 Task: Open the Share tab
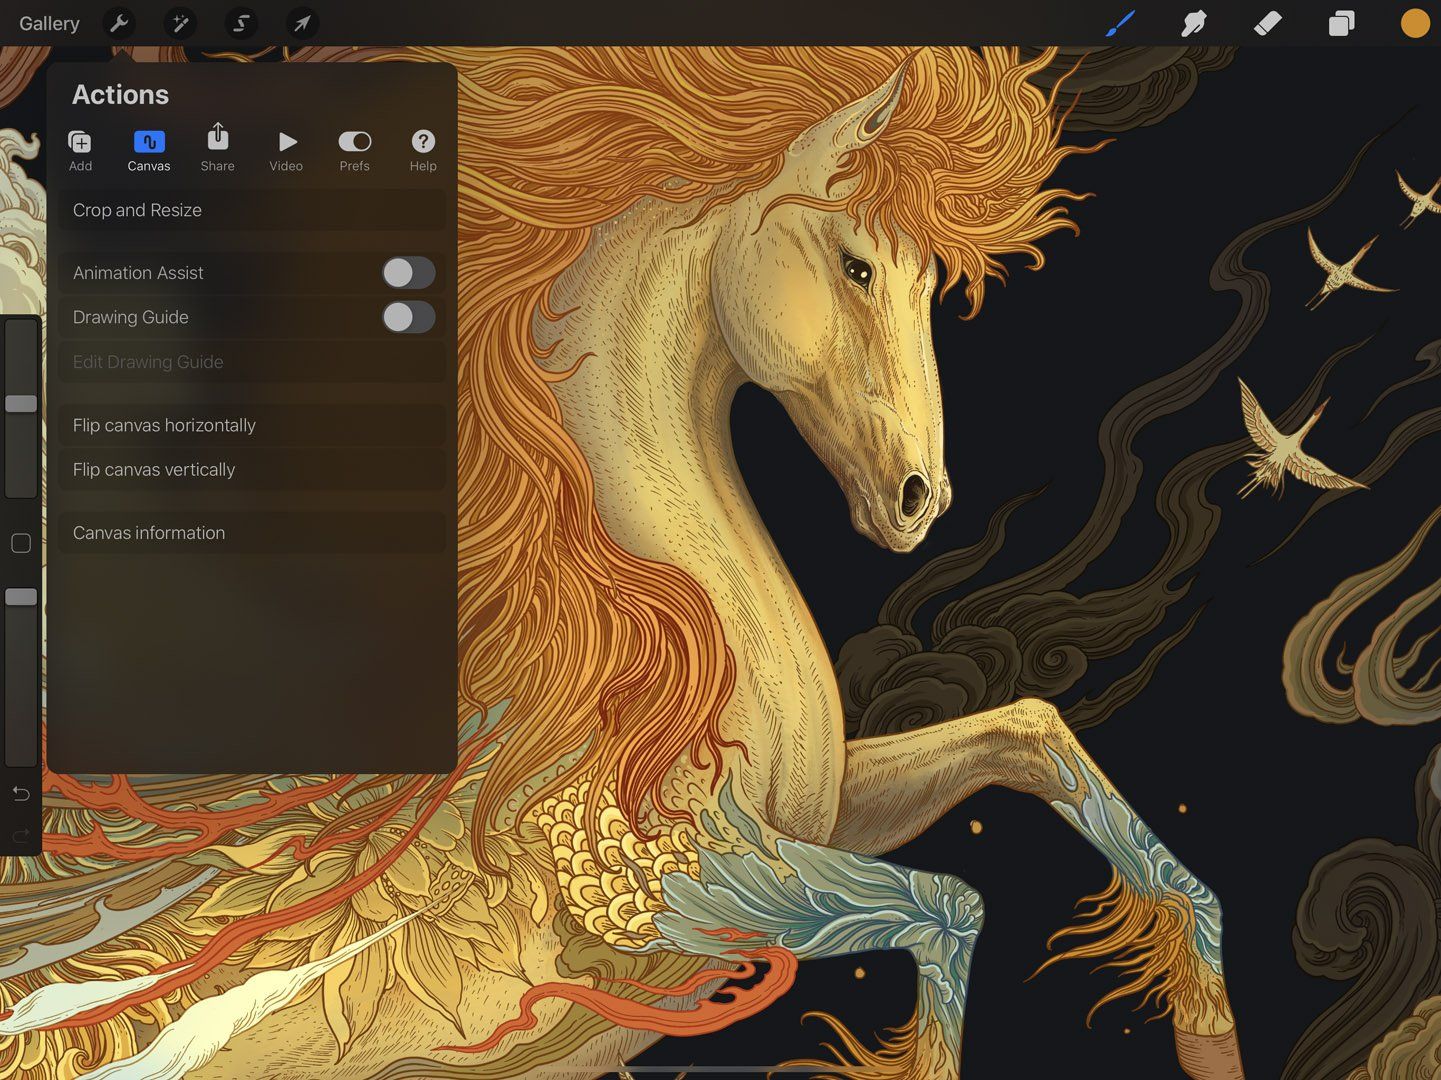pos(217,150)
